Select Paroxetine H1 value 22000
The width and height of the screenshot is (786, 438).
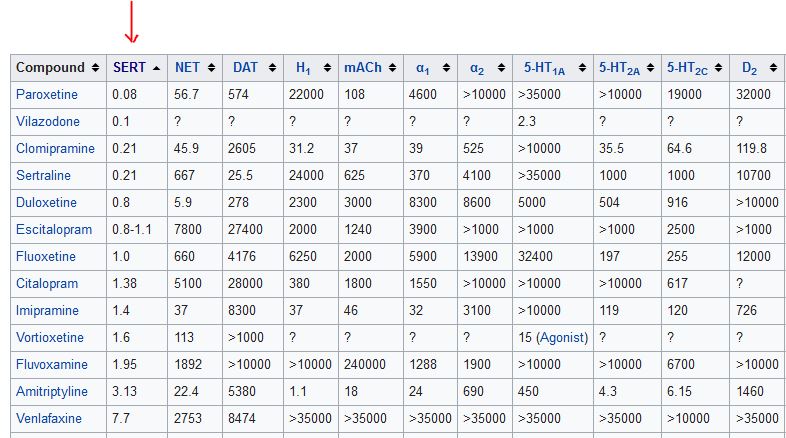coord(306,95)
